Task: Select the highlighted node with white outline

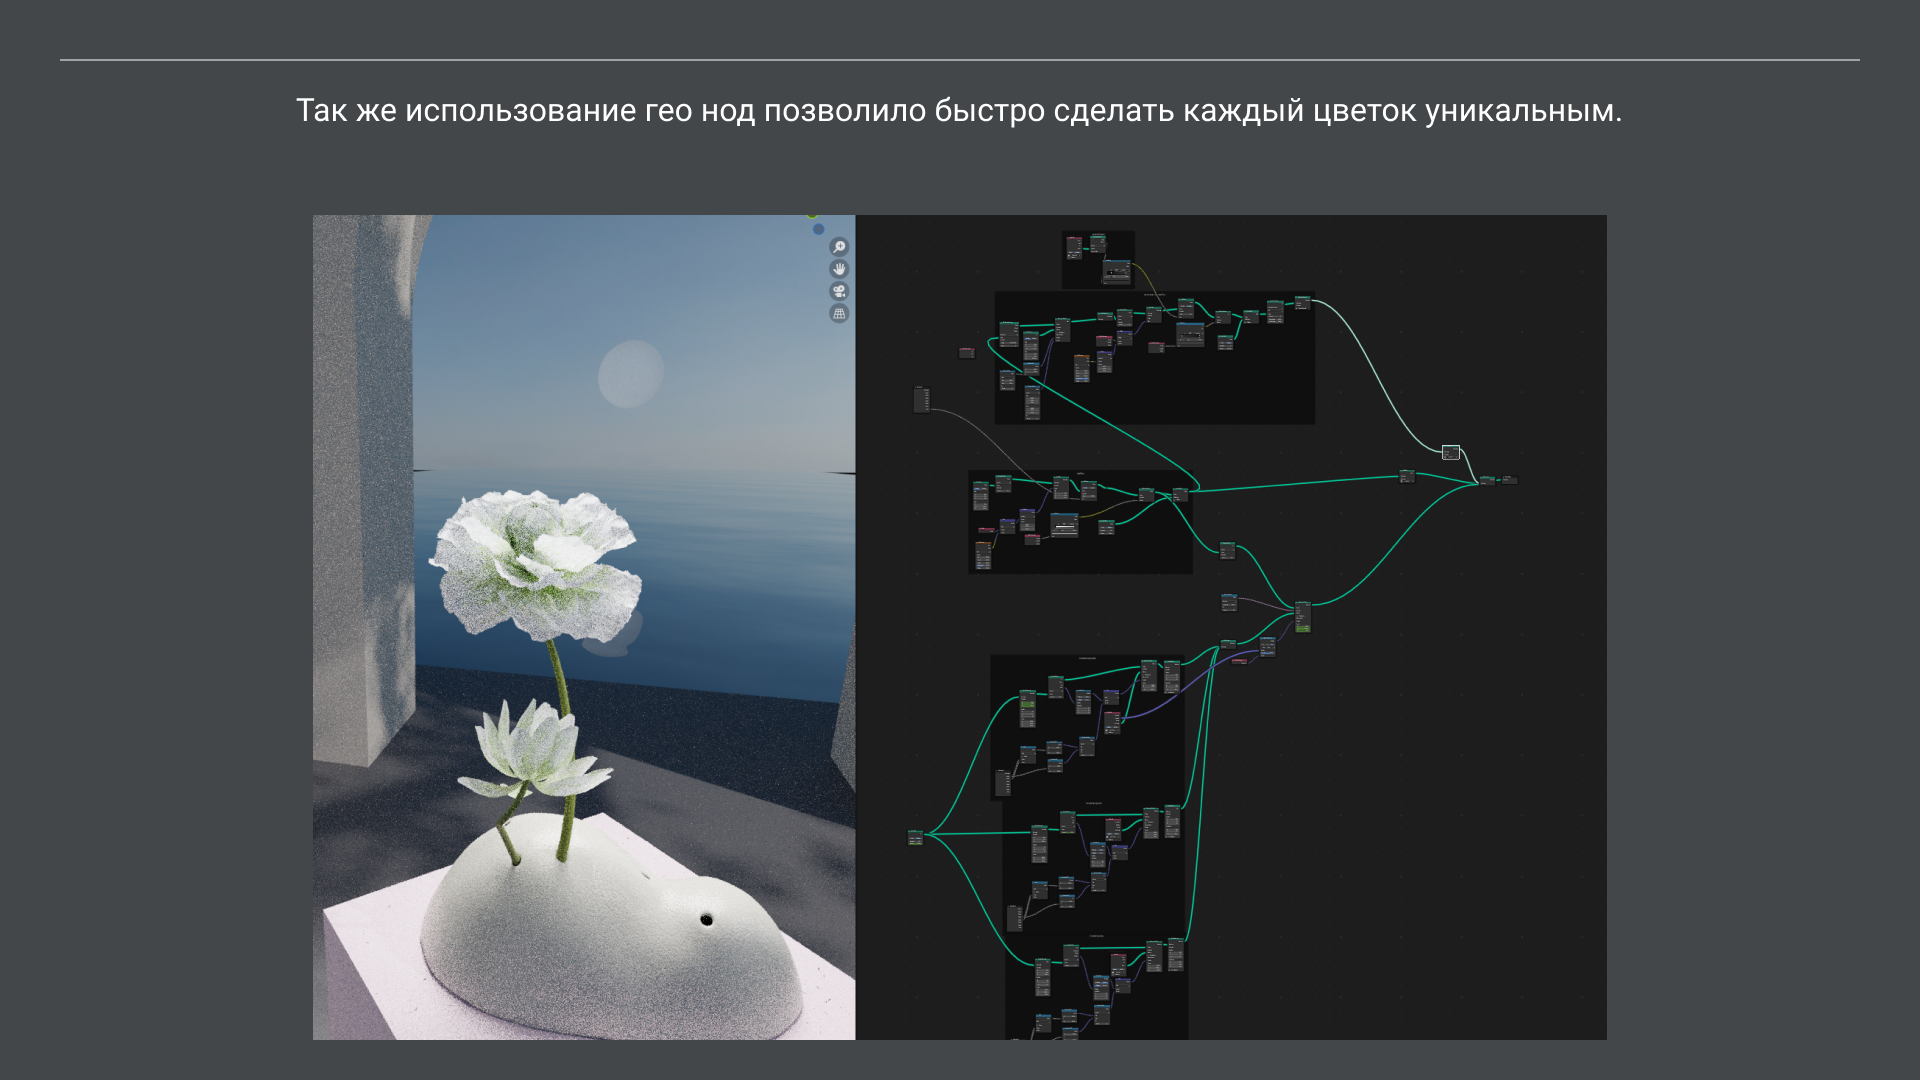Action: click(x=1451, y=452)
